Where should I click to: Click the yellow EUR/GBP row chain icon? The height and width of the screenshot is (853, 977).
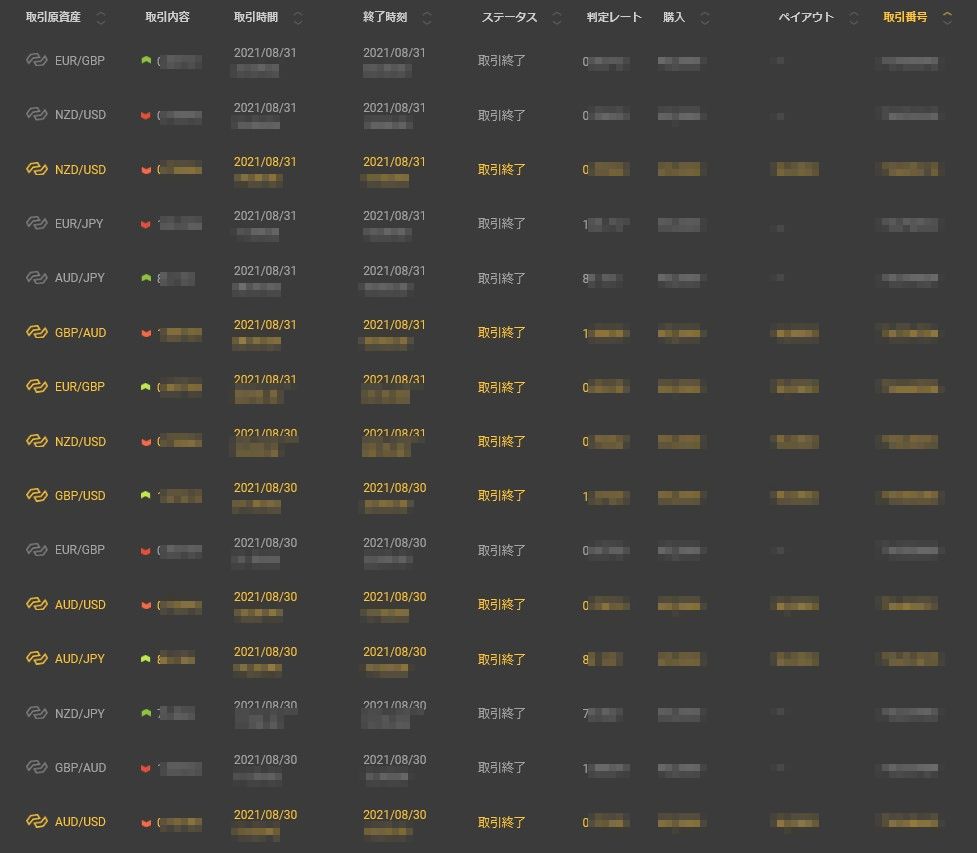(x=36, y=386)
